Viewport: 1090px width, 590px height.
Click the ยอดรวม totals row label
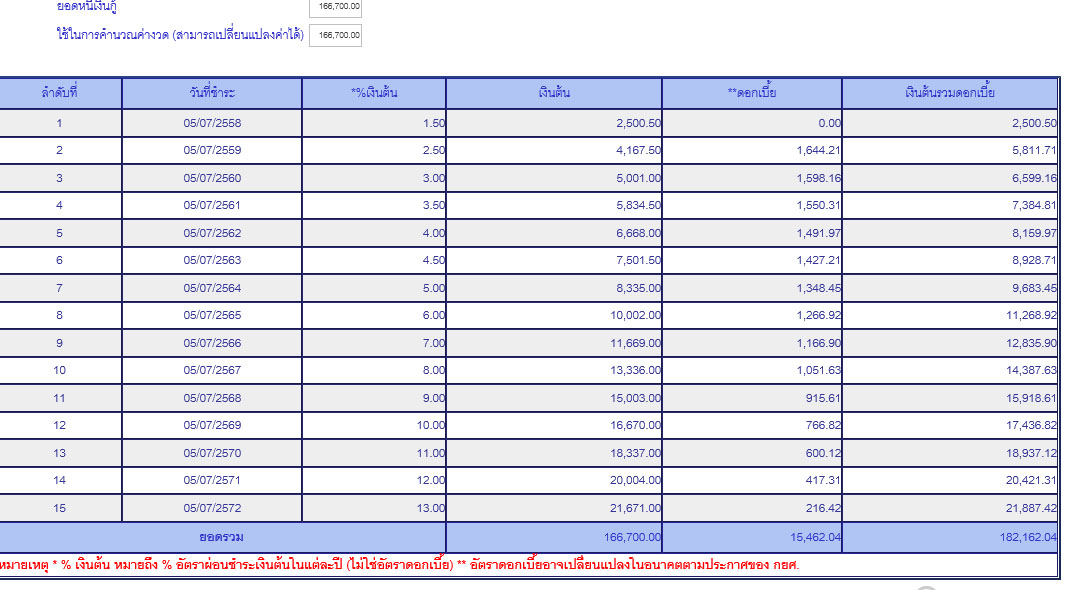click(221, 537)
